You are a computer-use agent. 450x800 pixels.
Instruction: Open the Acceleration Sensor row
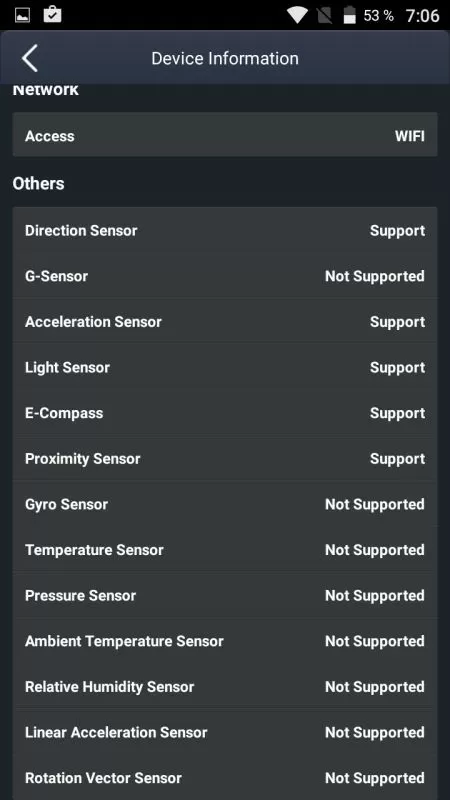pos(225,322)
